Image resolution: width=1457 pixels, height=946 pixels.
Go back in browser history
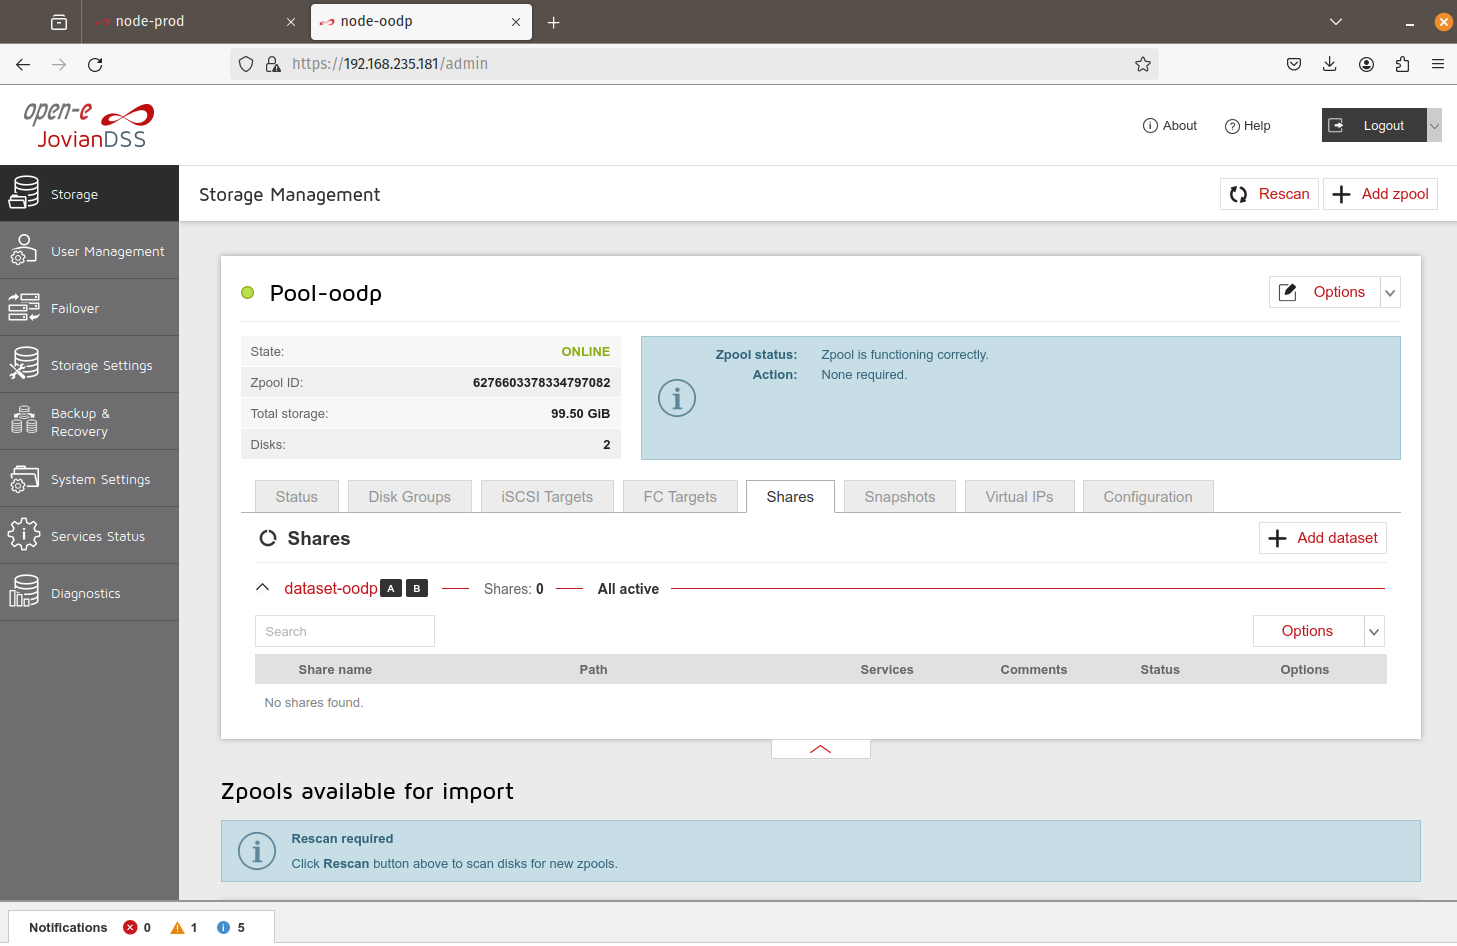[23, 64]
